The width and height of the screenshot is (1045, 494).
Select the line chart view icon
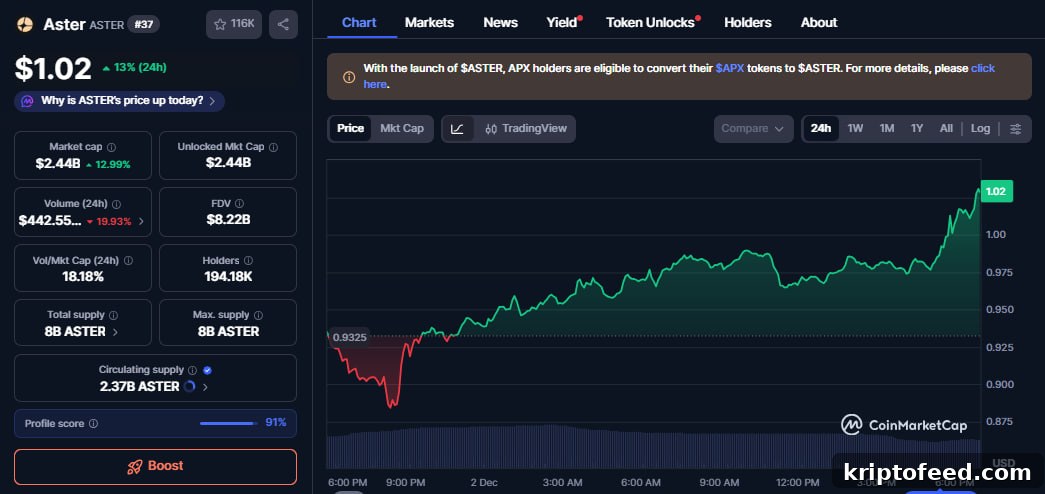(457, 129)
